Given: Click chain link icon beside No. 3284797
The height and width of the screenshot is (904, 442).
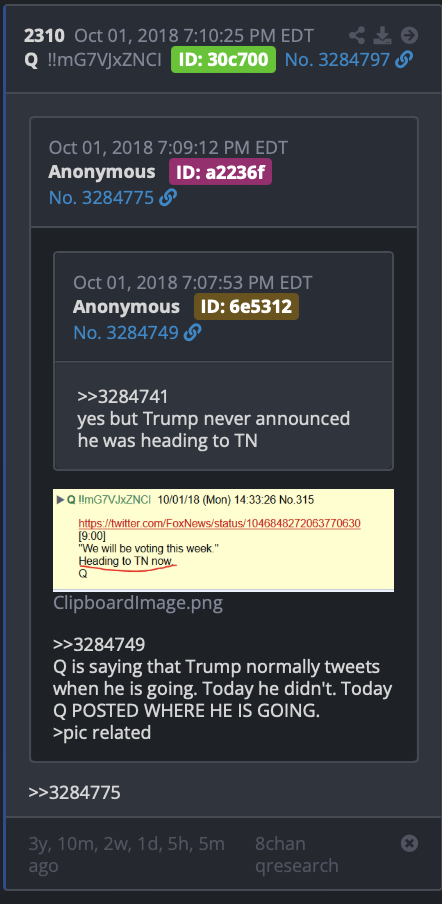Looking at the screenshot, I should coord(405,59).
